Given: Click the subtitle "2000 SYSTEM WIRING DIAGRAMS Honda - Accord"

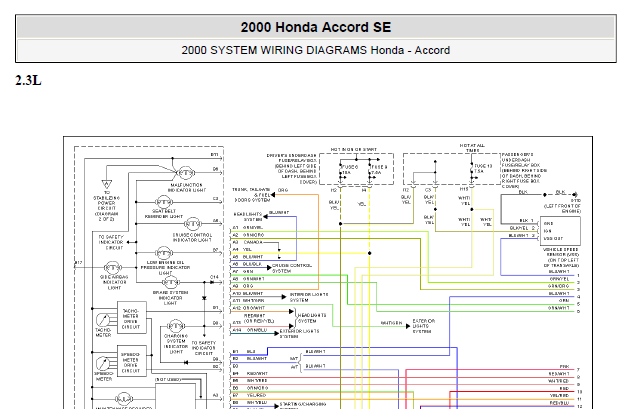Looking at the screenshot, I should pyautogui.click(x=315, y=50).
